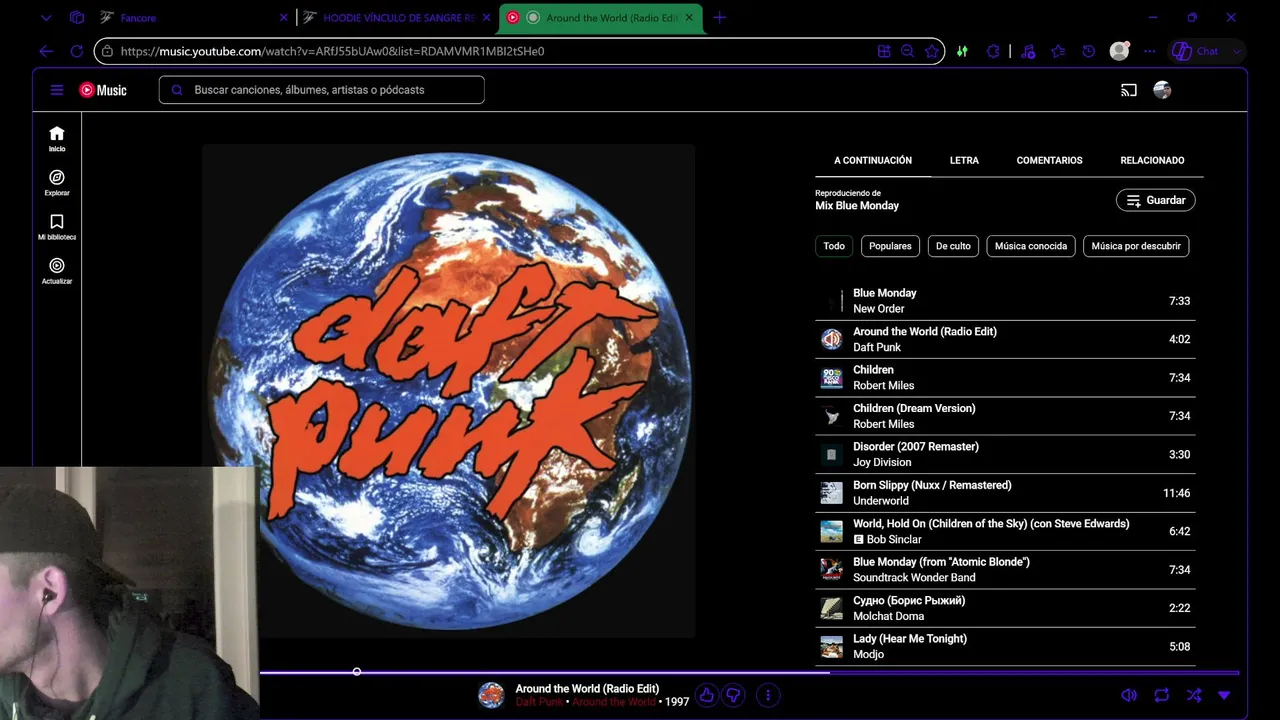
Task: Play Children (Dream Version) by Robert Miles
Action: pyautogui.click(x=1005, y=416)
